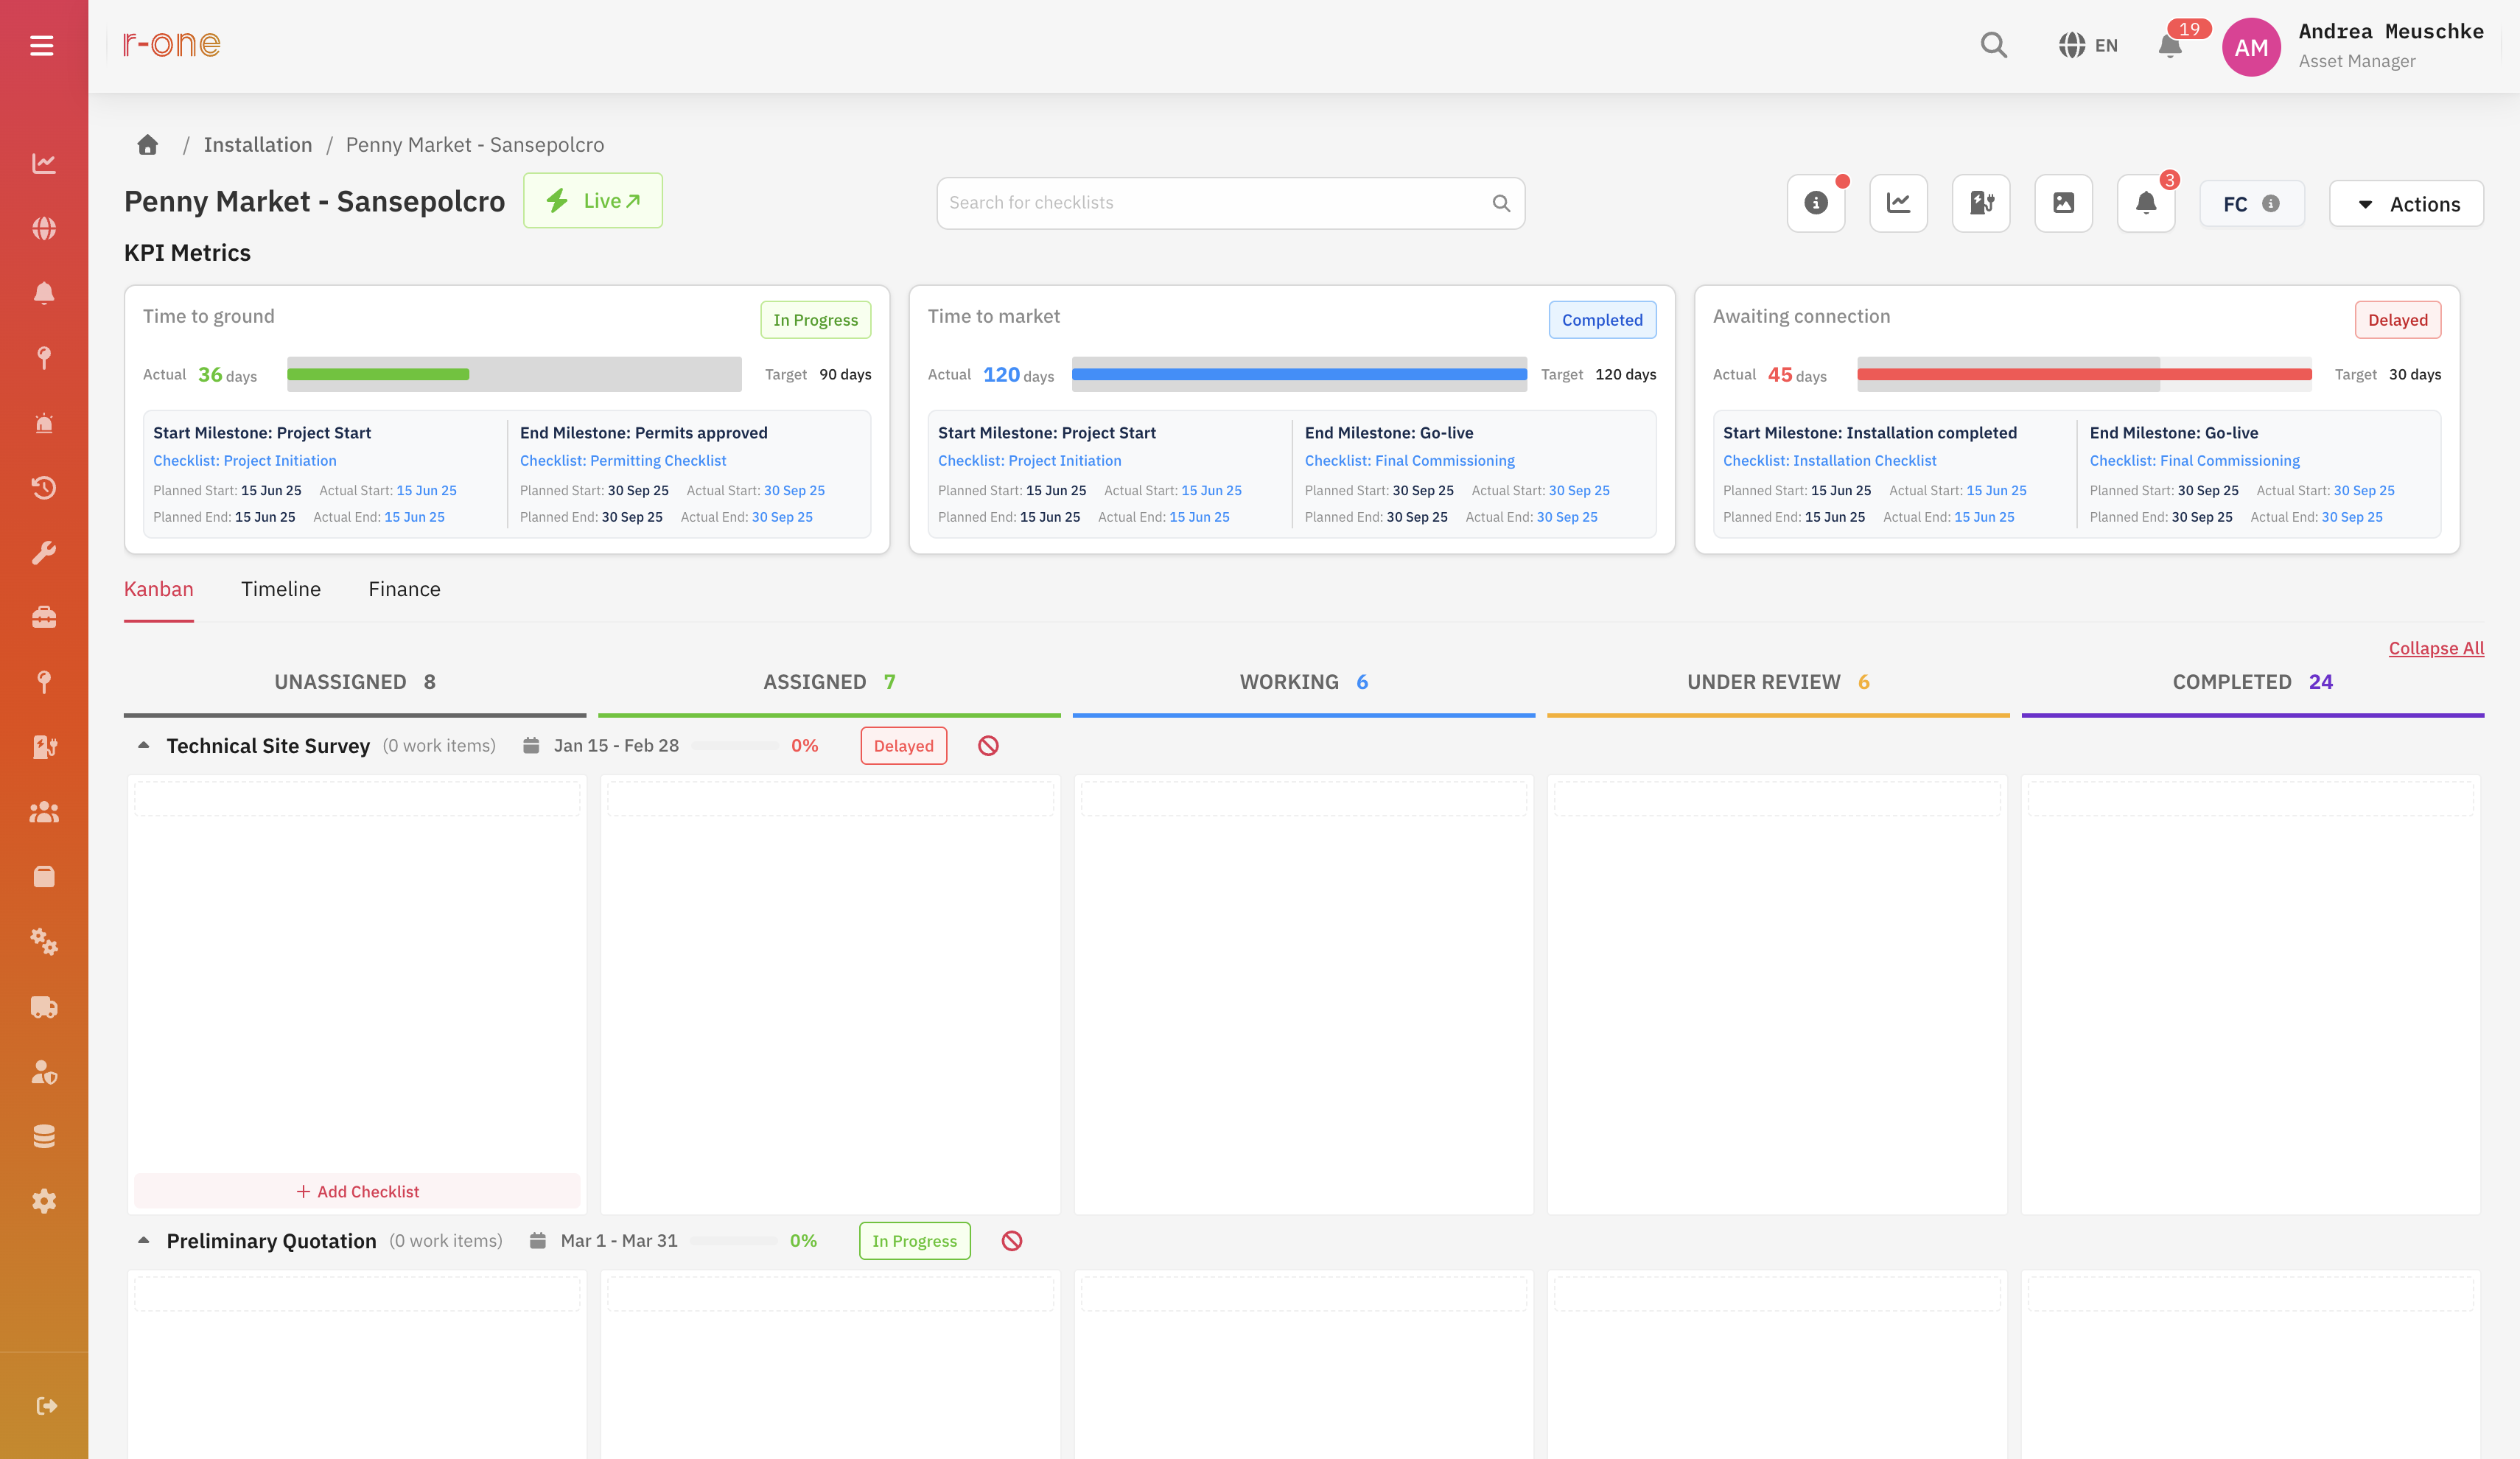Click the search icon in checklist search

1501,203
